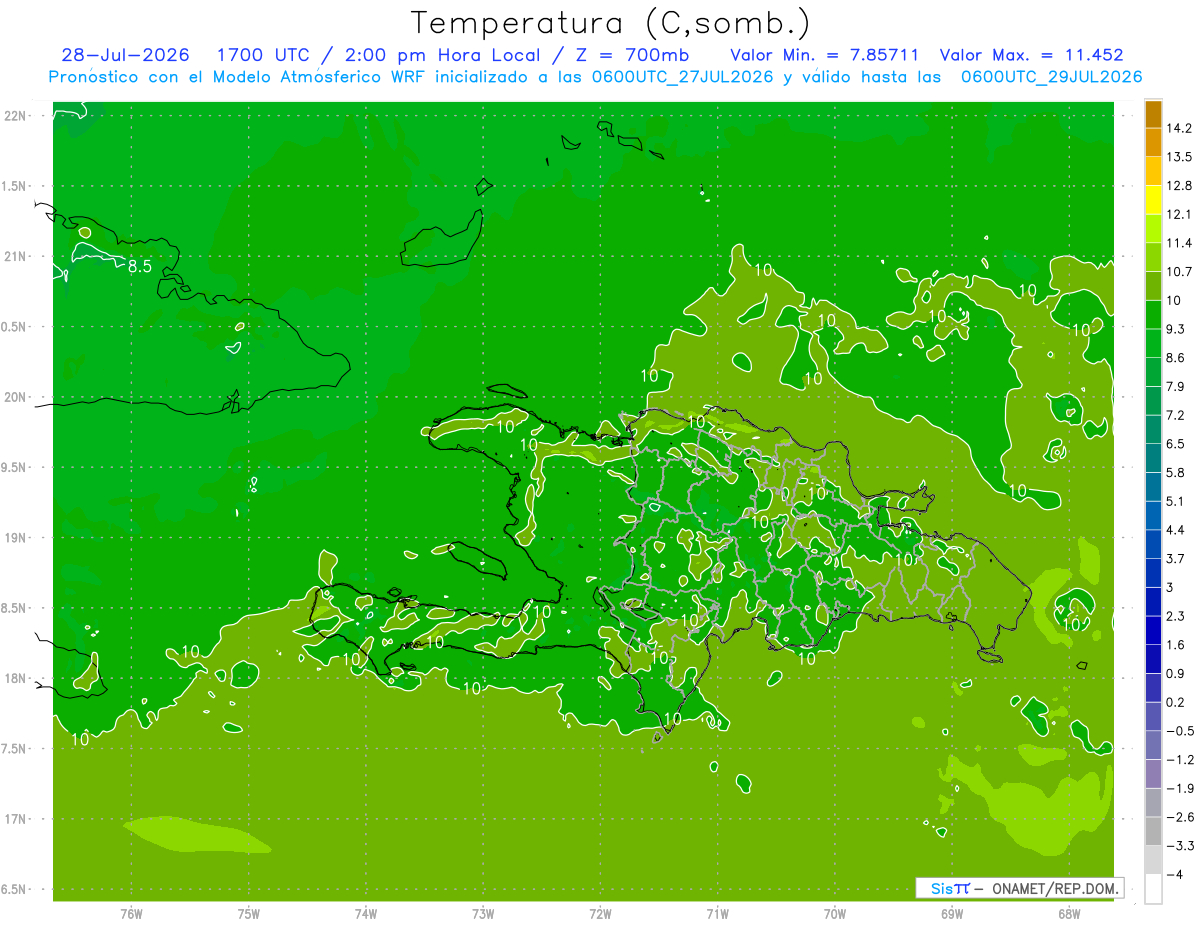Screen dimensions: 1200x927
Task: Click the "75W" longitude label
Action: pos(249,913)
